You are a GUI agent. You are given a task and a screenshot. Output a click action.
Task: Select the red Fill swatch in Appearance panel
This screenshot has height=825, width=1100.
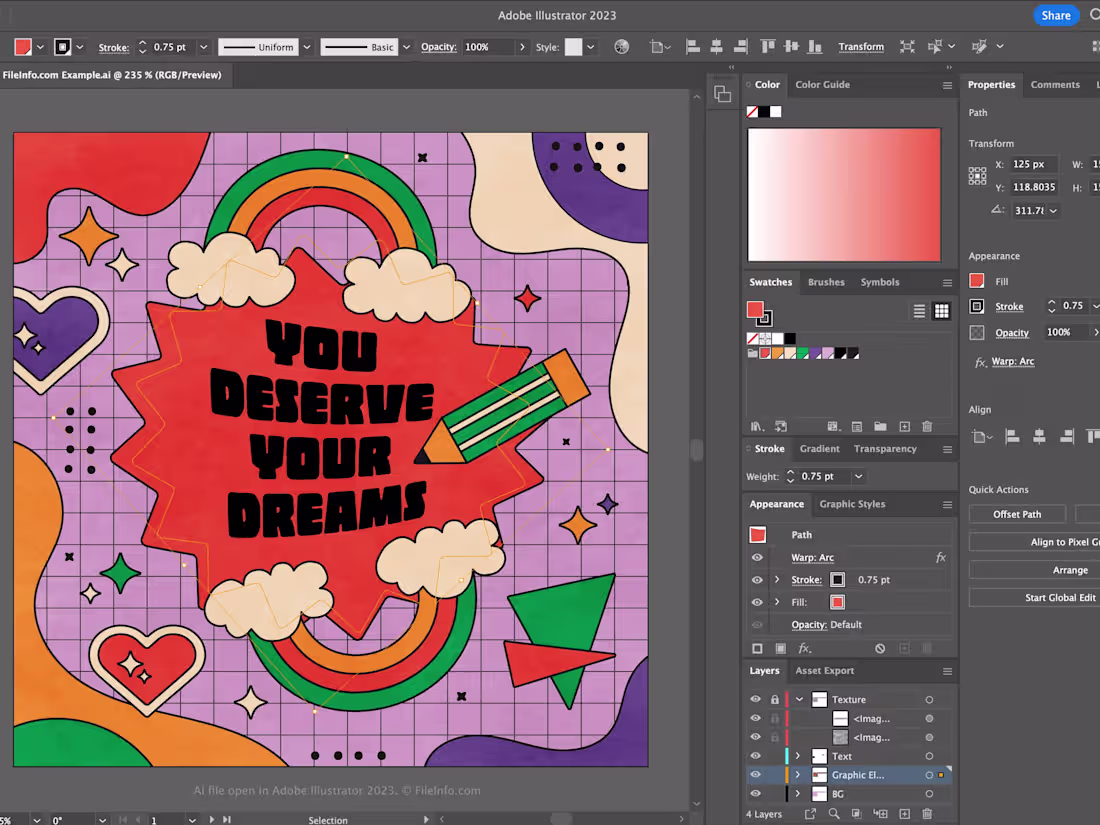coord(838,601)
